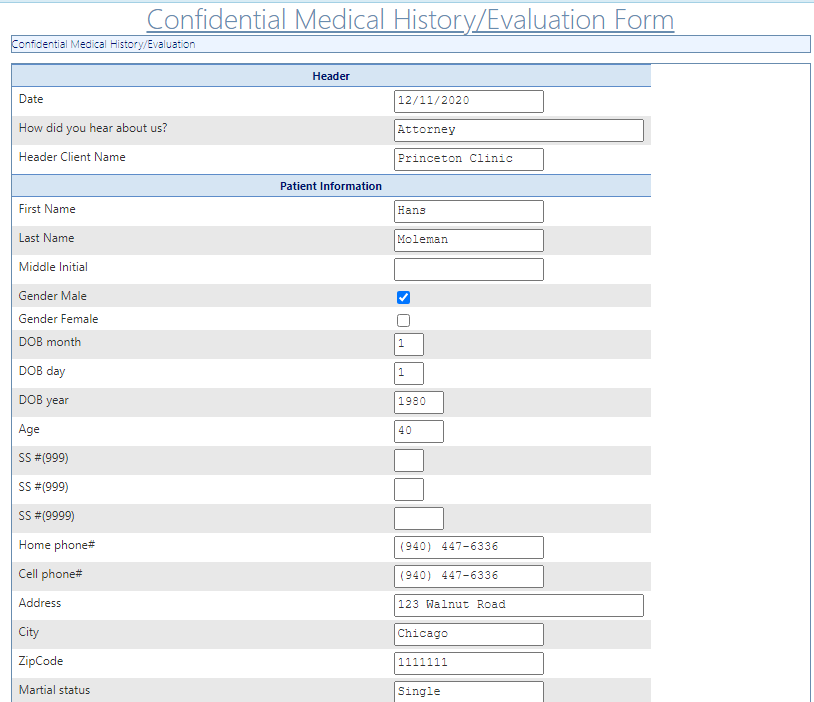Click the first SS# input box

pyautogui.click(x=408, y=460)
